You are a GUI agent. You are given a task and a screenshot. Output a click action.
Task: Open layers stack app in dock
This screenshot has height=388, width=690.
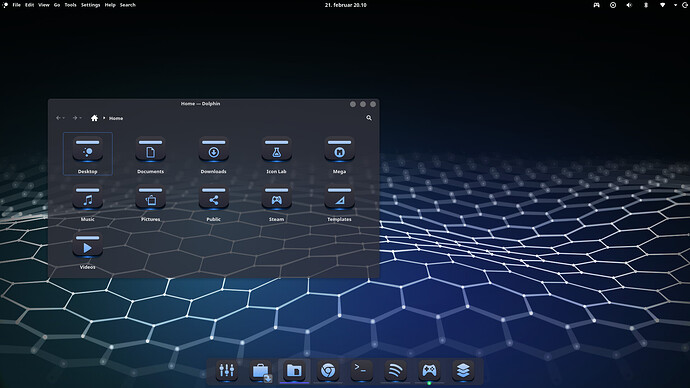463,371
